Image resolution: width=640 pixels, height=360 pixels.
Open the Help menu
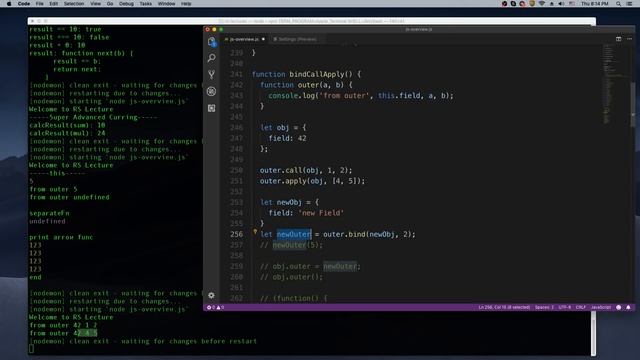[186, 4]
